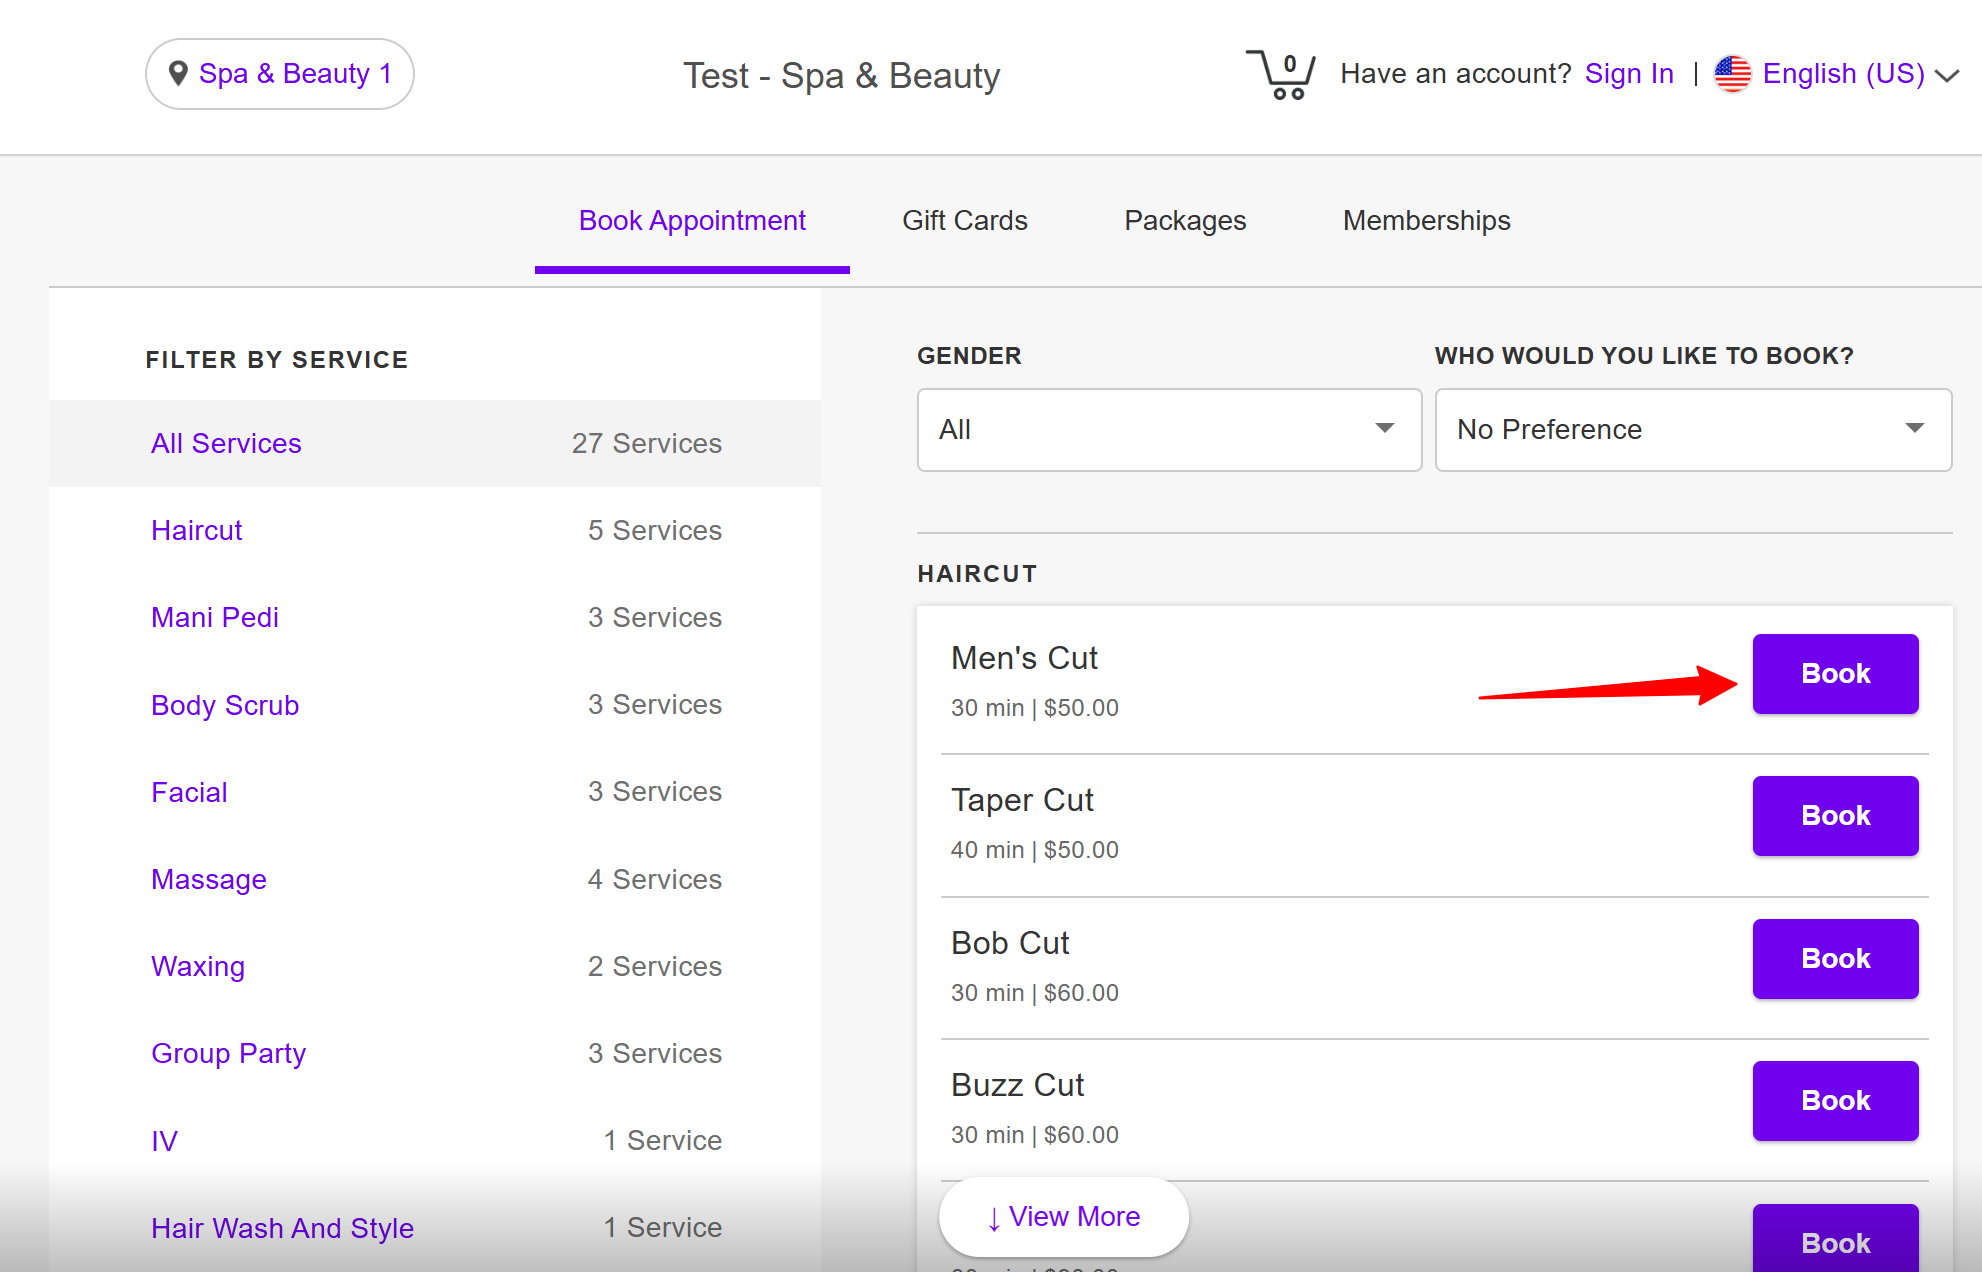Book the Men's Cut service
Image resolution: width=1982 pixels, height=1272 pixels.
click(1834, 674)
